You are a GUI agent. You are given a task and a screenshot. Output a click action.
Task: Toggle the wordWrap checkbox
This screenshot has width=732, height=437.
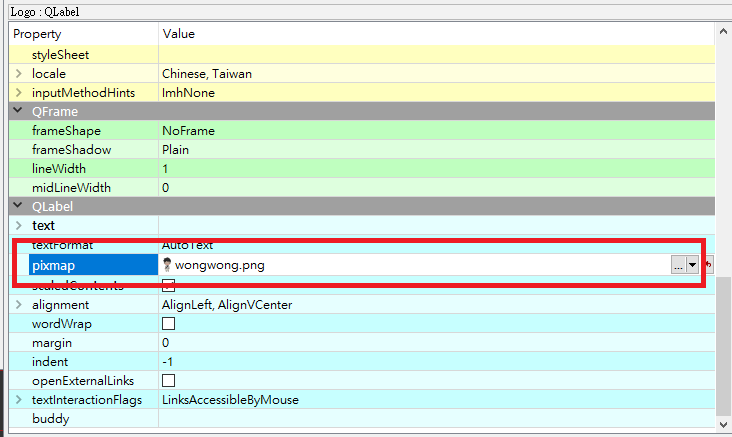point(168,323)
